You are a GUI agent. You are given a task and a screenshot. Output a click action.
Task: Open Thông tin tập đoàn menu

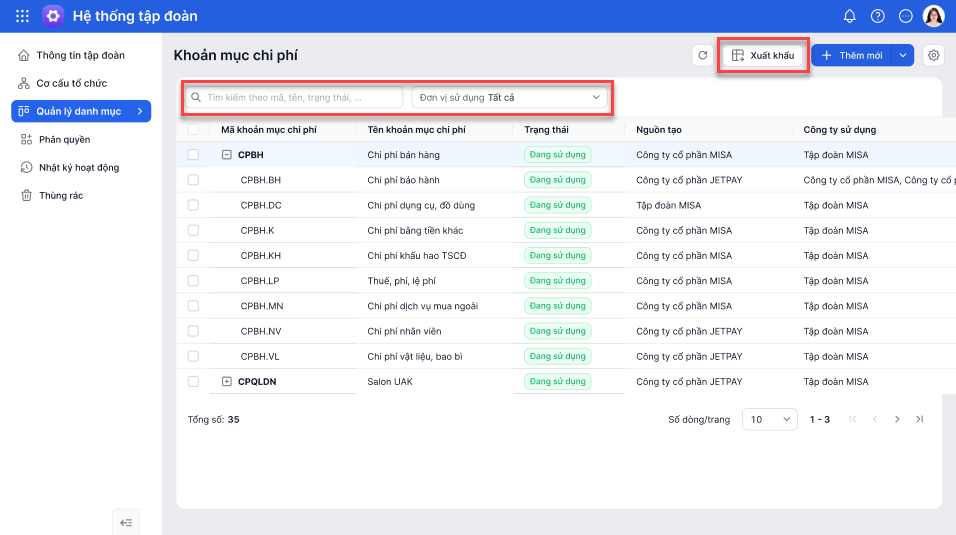[x=81, y=55]
